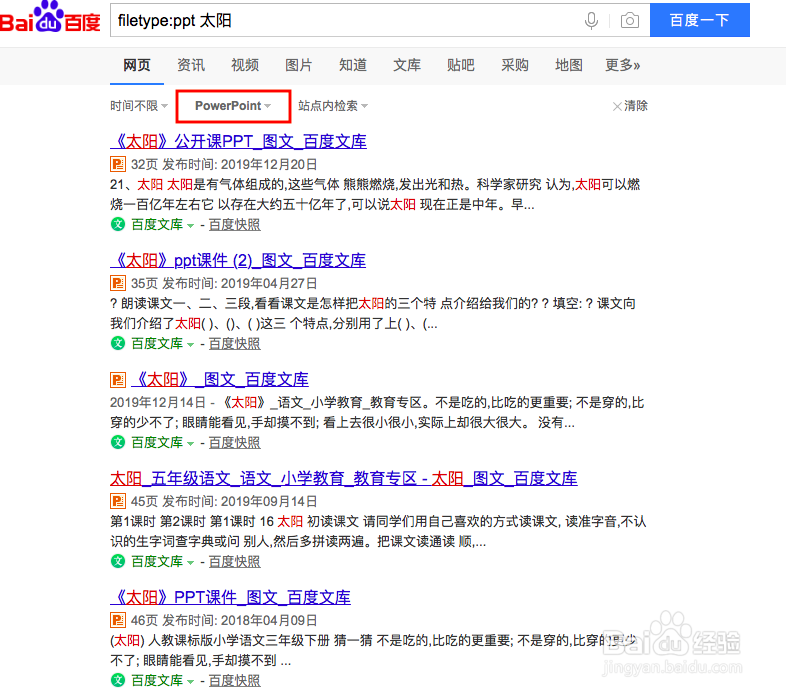Open 百度快照 for the 46页 result
This screenshot has height=695, width=786.
pos(235,681)
